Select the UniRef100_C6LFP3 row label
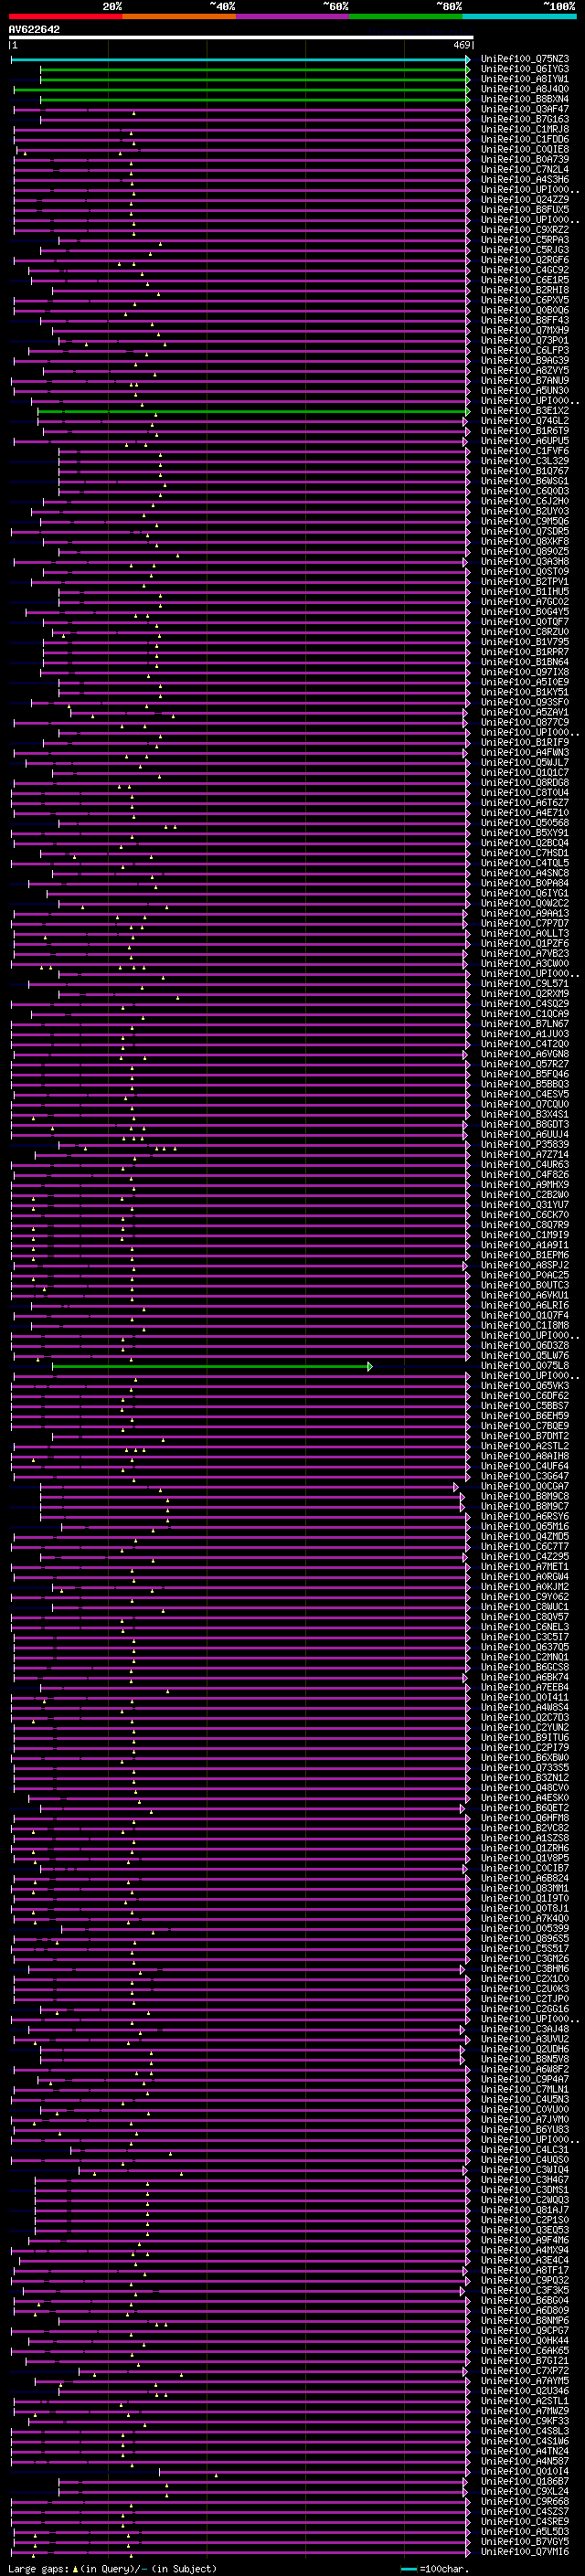585x2576 pixels. (525, 351)
